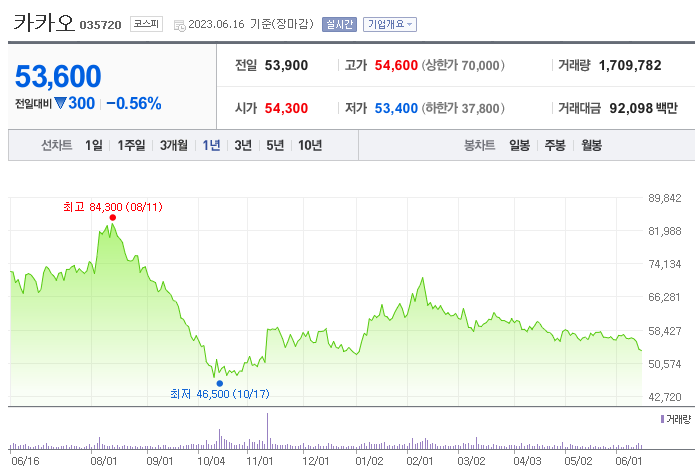Click the 거래량 value 1,709,782
The image size is (695, 475).
coord(630,66)
